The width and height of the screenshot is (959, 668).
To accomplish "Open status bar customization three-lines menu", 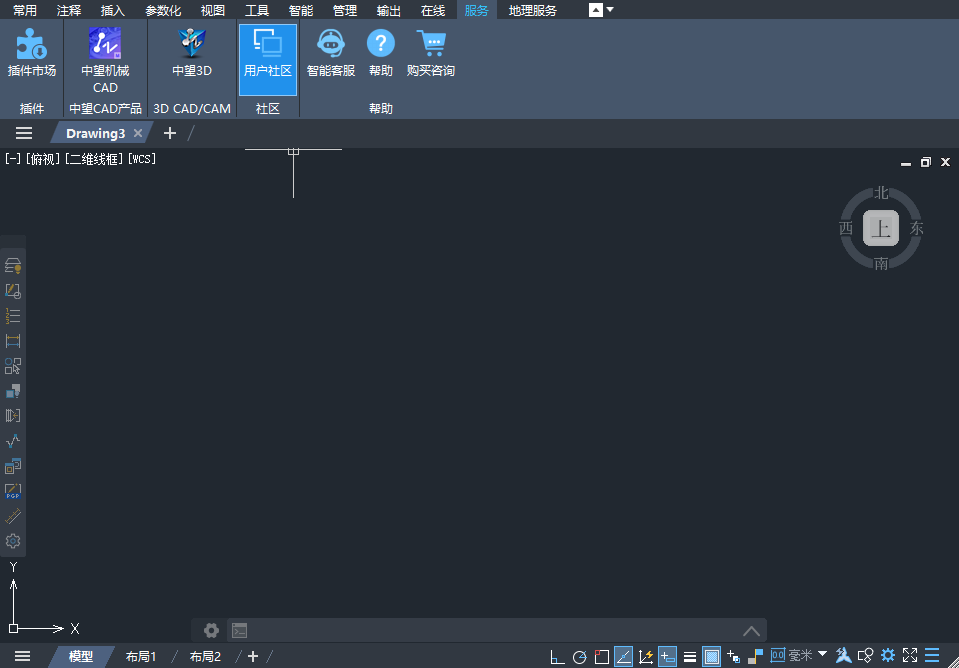I will [932, 656].
